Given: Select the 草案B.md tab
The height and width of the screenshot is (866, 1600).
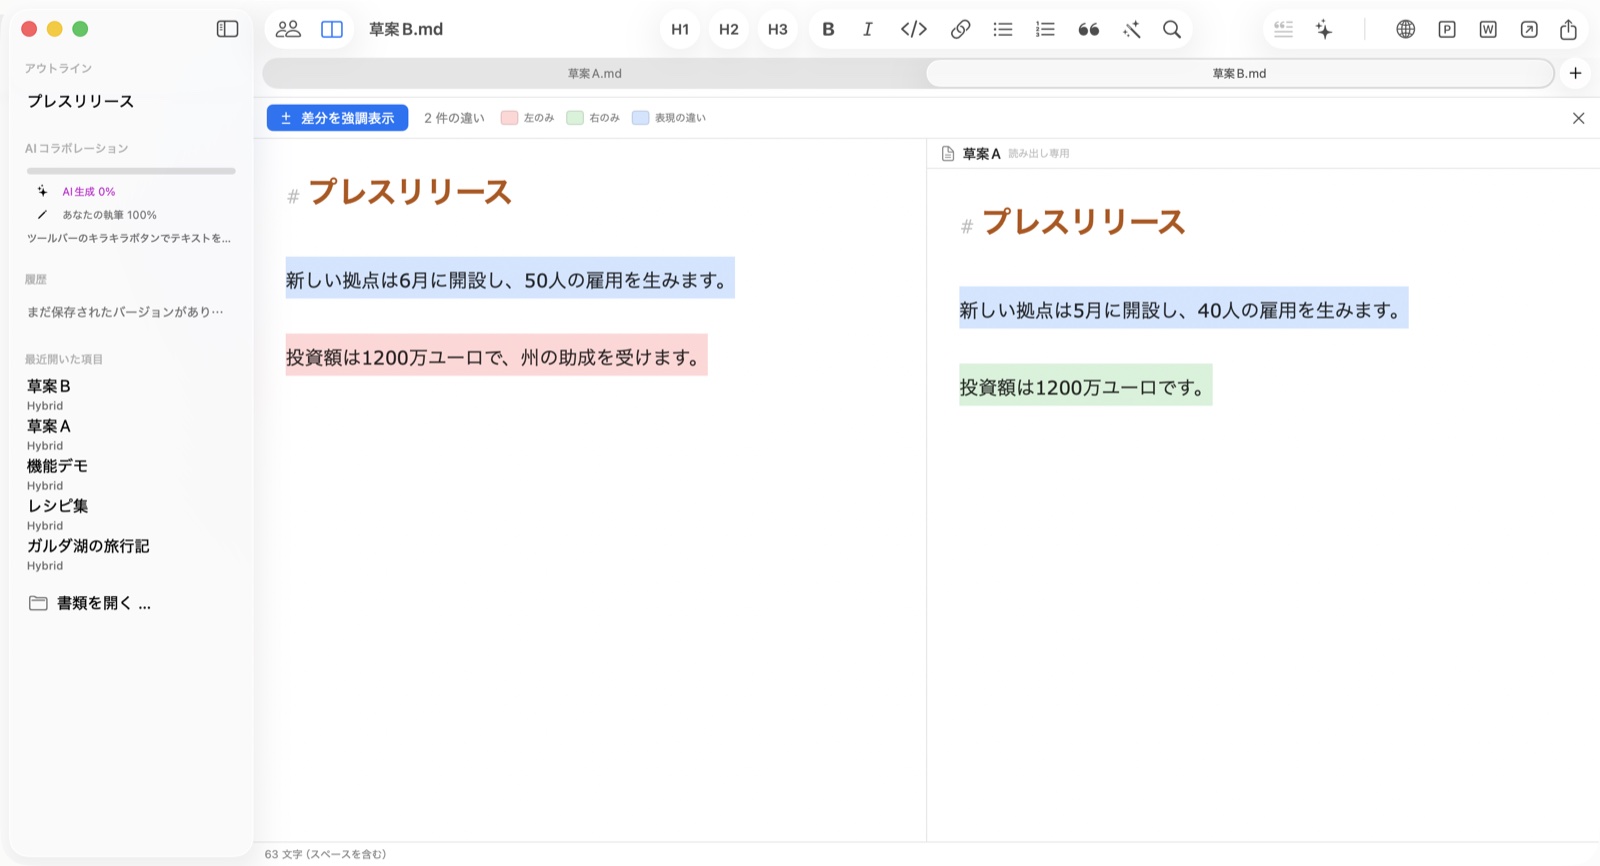Looking at the screenshot, I should (x=1239, y=73).
